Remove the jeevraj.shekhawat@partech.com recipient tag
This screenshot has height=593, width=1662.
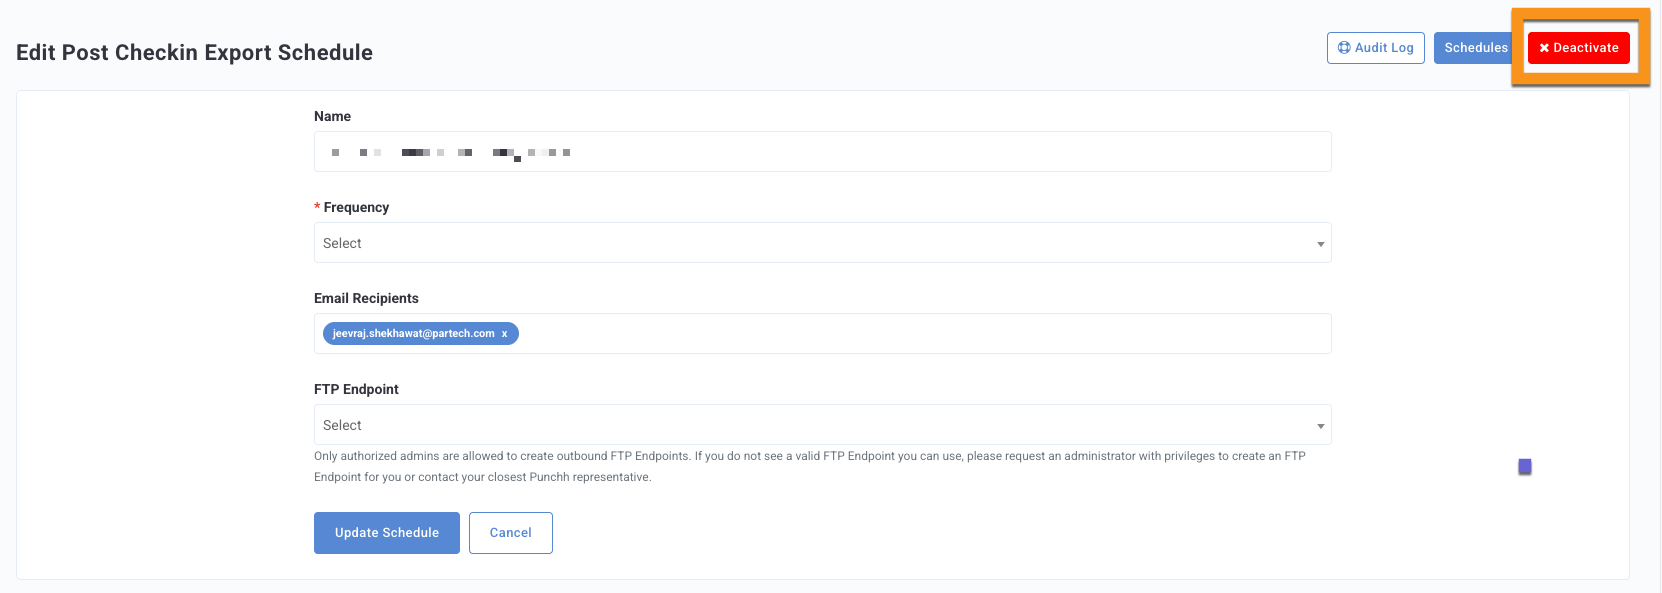(x=504, y=334)
